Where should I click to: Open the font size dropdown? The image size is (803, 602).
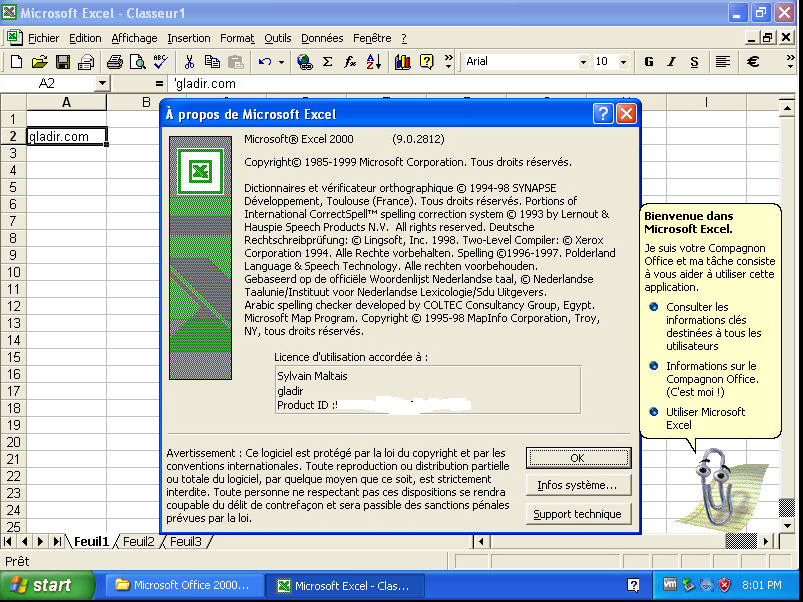tap(629, 62)
